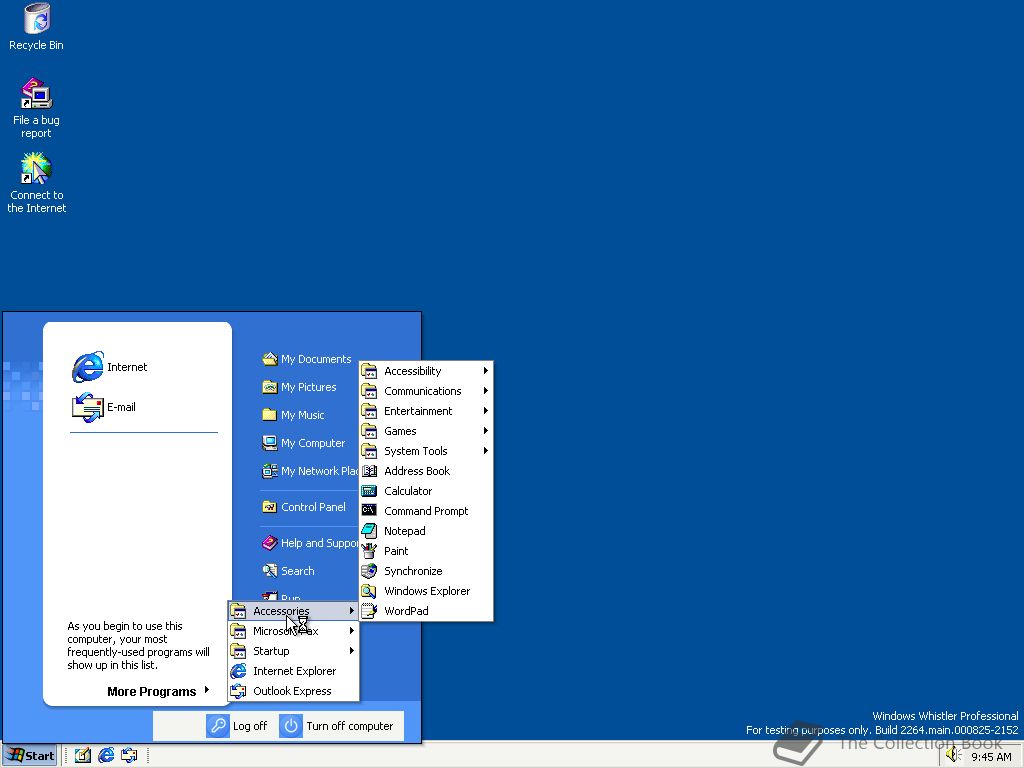This screenshot has height=768, width=1024.
Task: Click the Turn off computer power icon
Action: pos(291,726)
